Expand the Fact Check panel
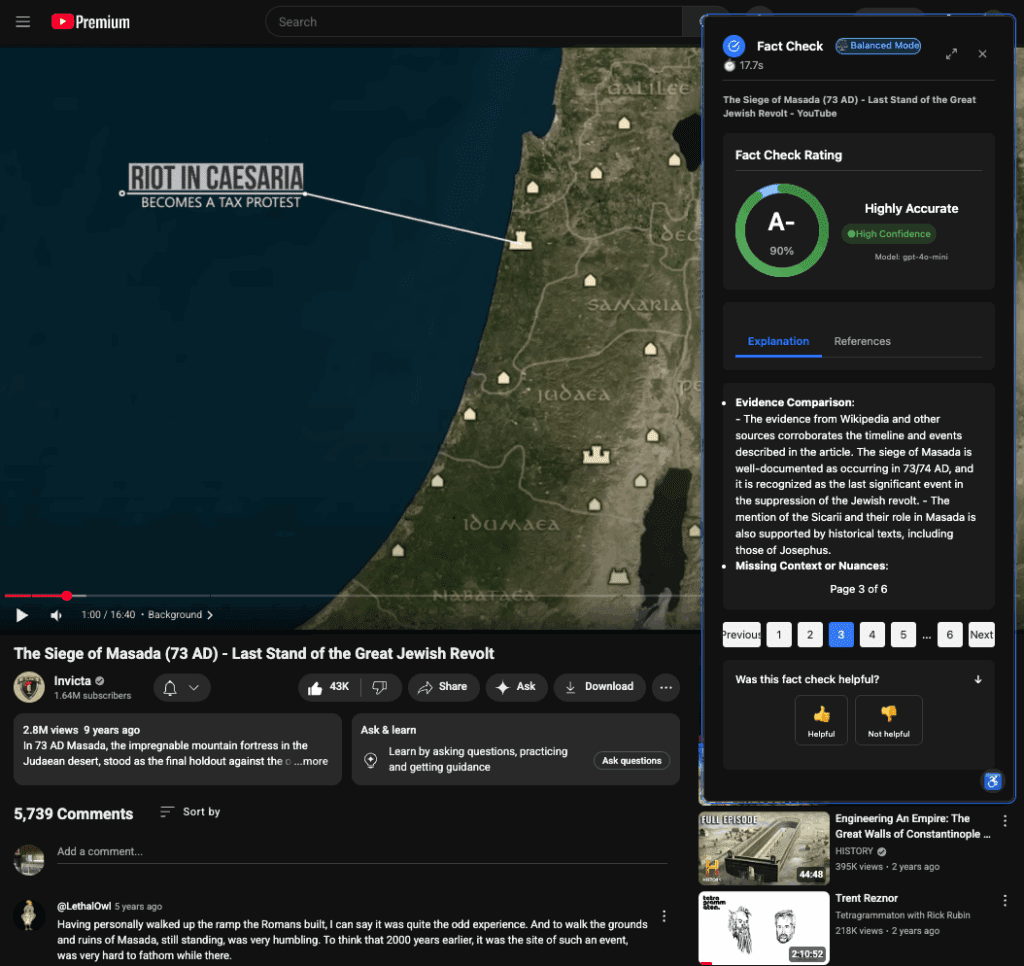This screenshot has width=1024, height=966. point(951,54)
